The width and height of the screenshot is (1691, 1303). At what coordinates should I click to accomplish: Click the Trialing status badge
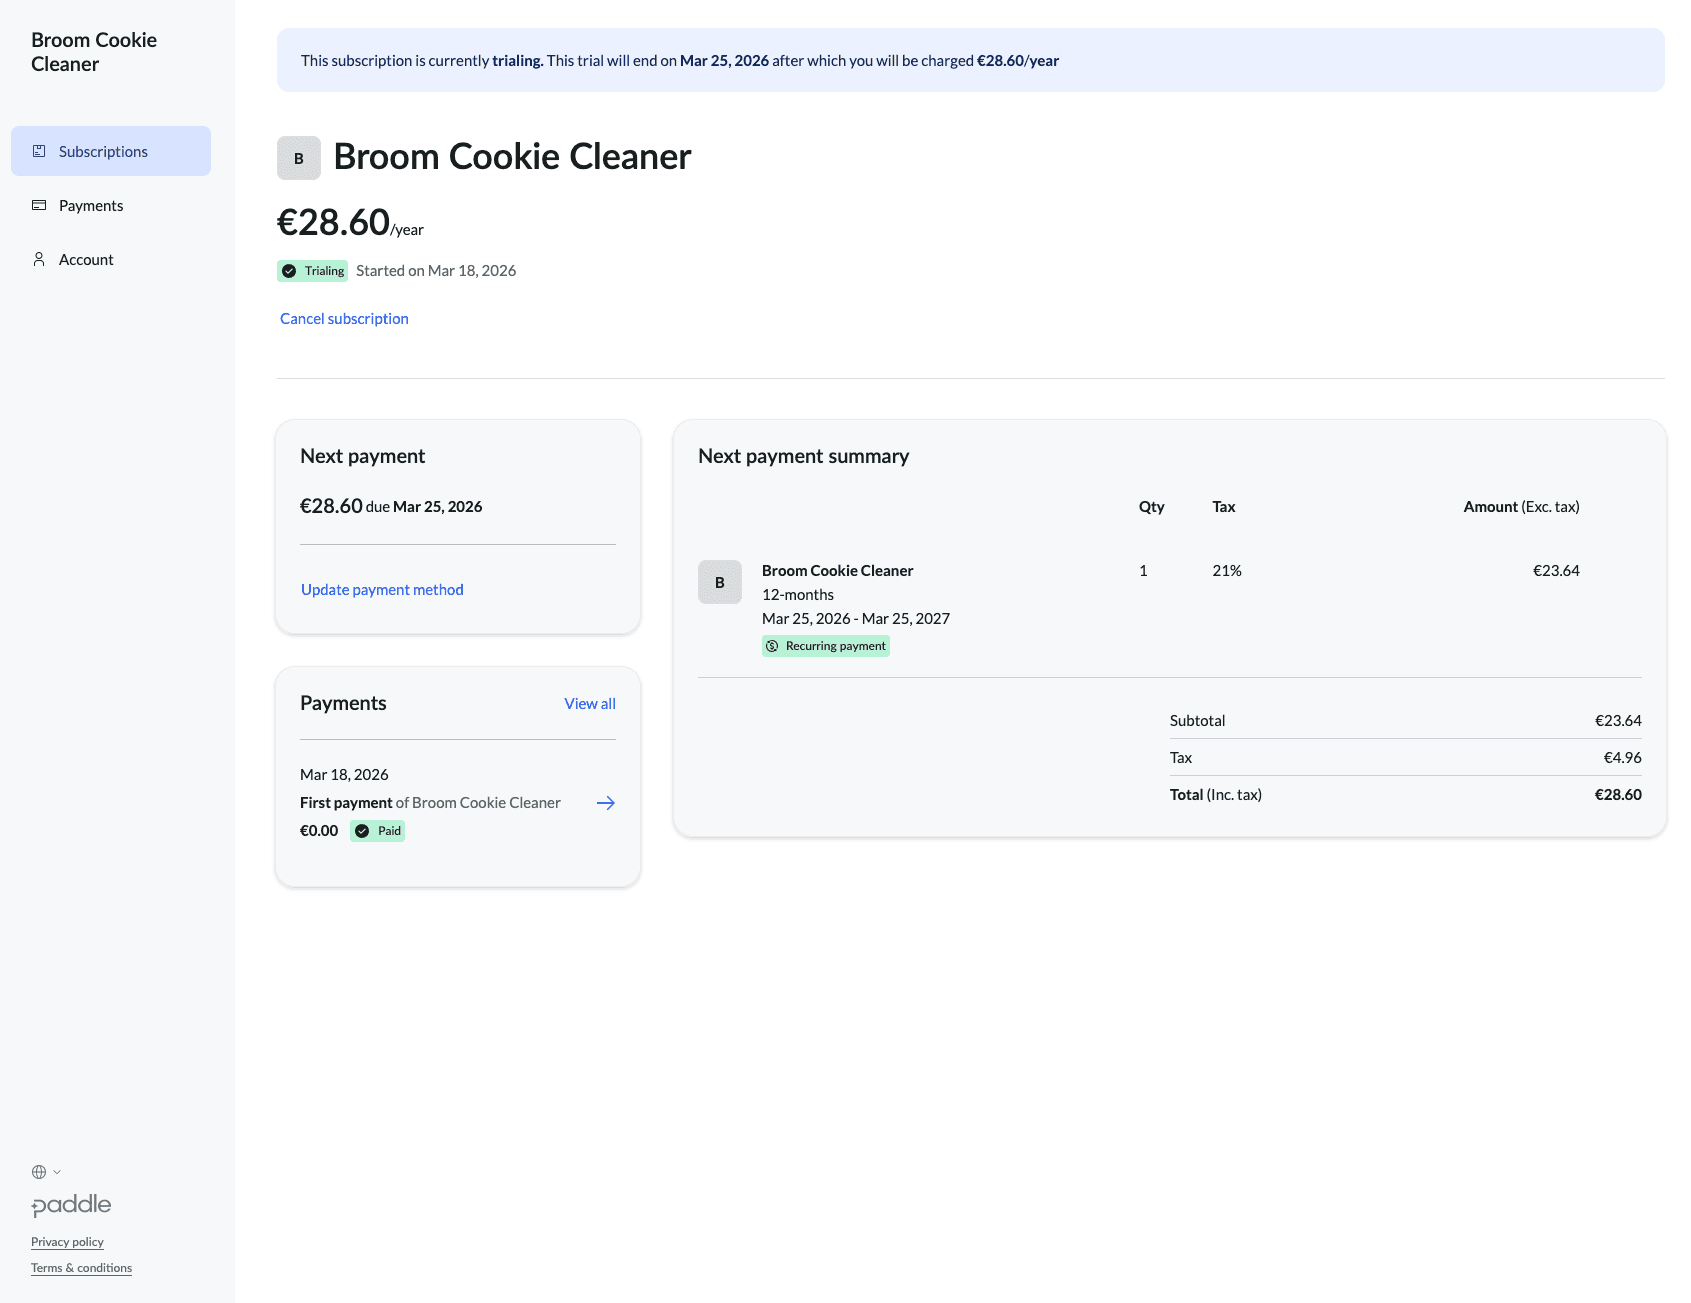coord(313,271)
